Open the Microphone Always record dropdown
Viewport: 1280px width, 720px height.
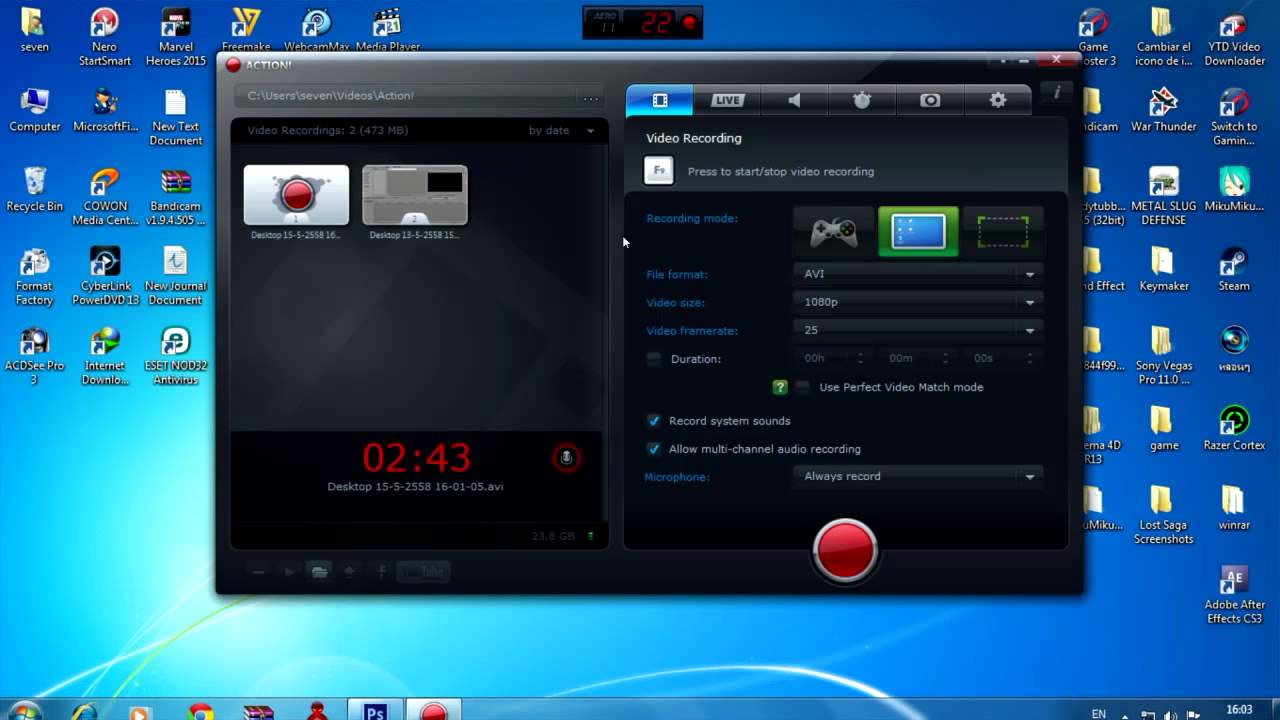coord(918,476)
